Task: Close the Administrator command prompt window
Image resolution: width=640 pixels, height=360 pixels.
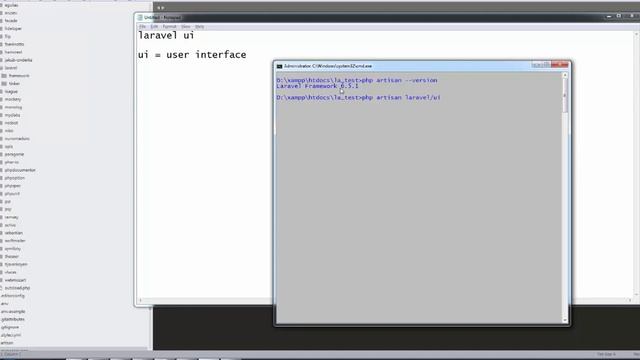Action: click(560, 64)
